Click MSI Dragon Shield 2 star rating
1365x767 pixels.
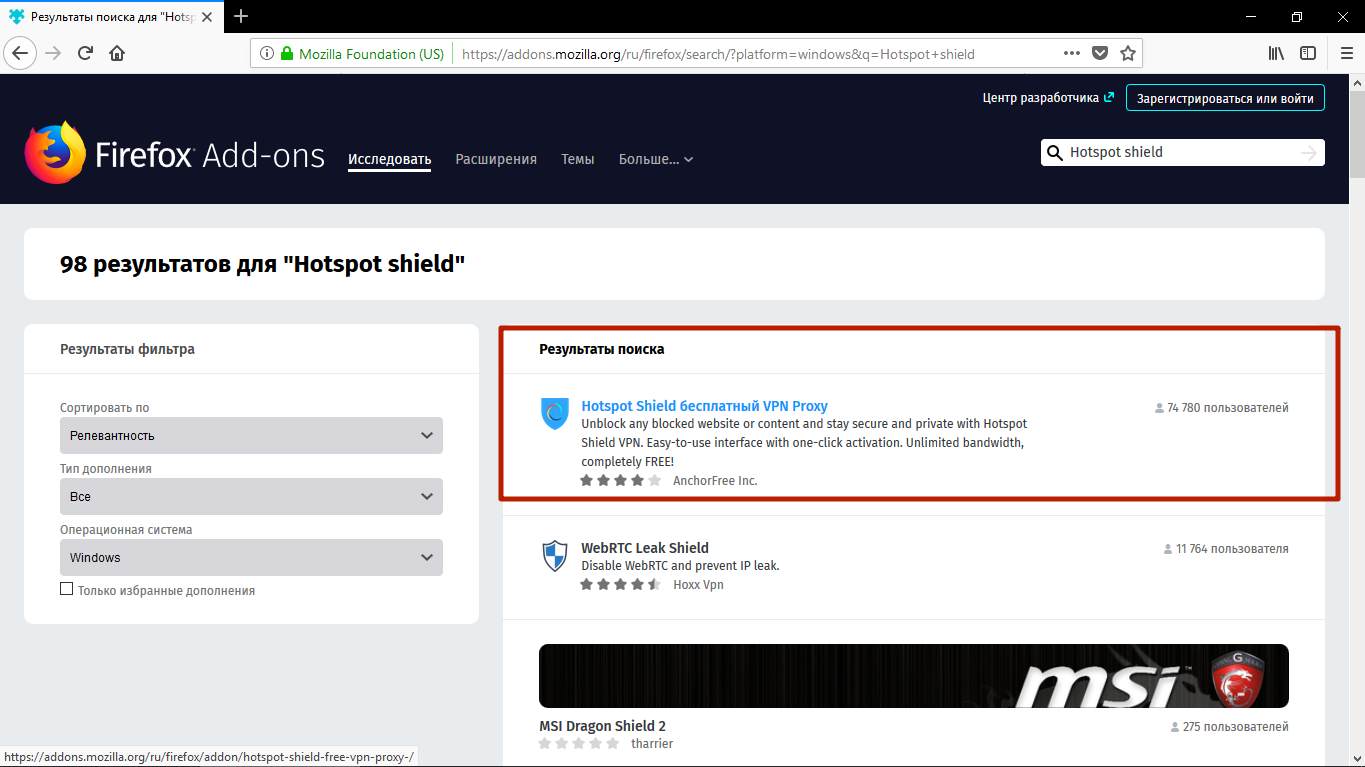click(579, 744)
